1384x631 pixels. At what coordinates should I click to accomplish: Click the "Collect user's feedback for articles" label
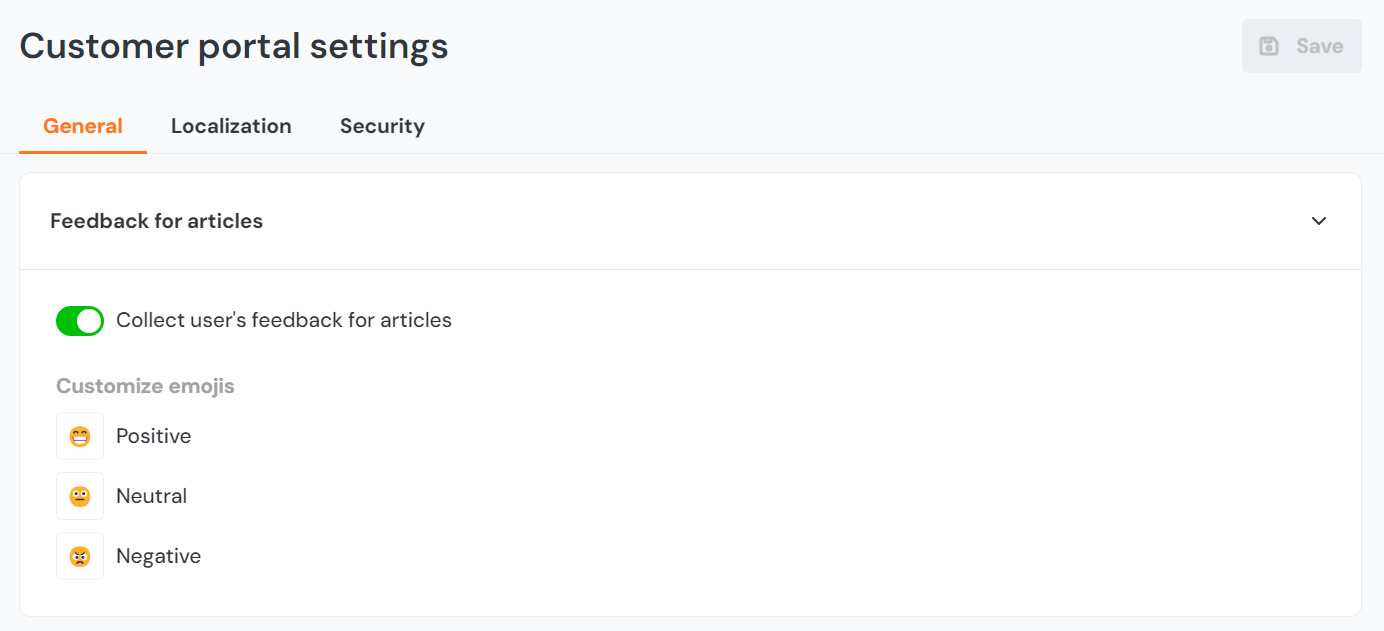tap(284, 321)
